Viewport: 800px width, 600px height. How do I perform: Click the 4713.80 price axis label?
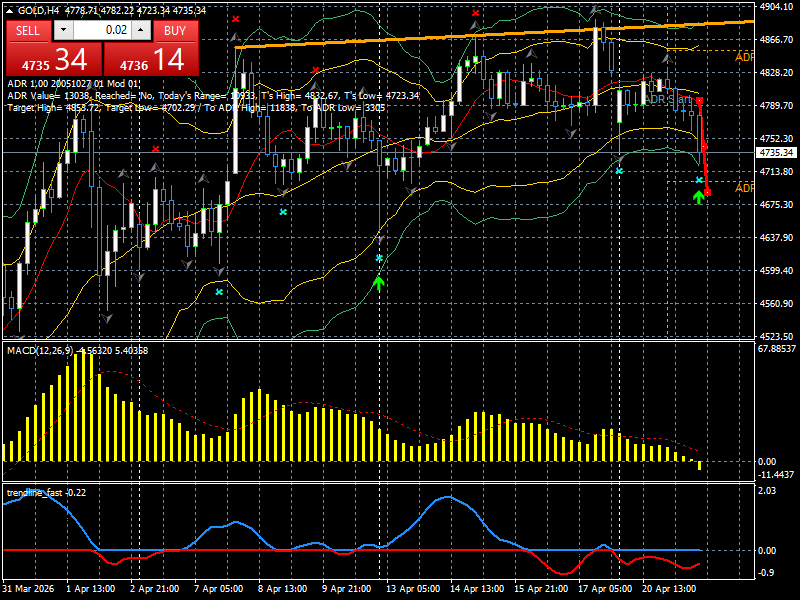pos(777,171)
